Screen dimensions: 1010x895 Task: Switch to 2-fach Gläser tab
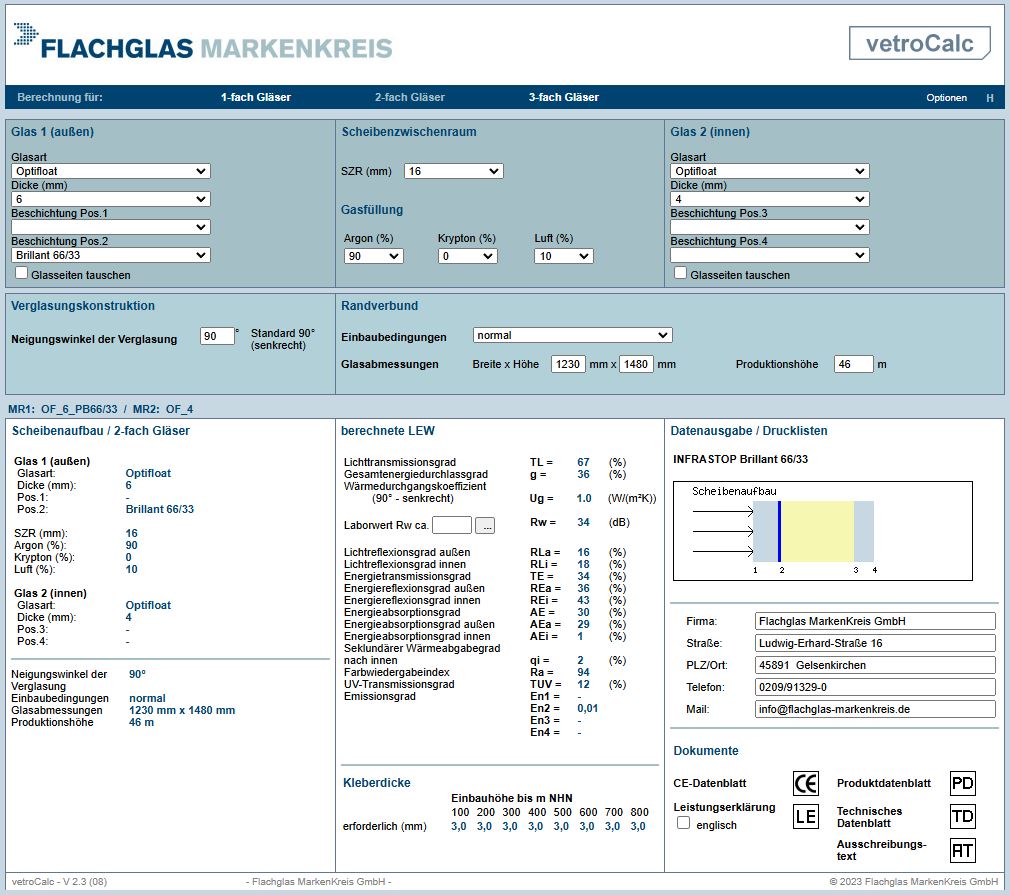point(410,97)
